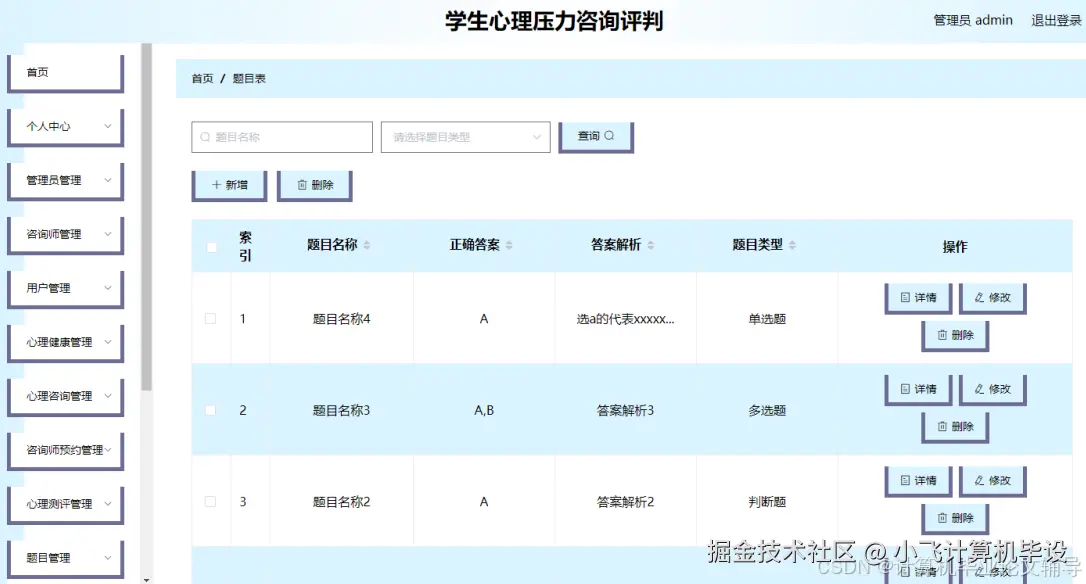Click the 单选题 cell
Image resolution: width=1086 pixels, height=584 pixels.
tap(767, 319)
